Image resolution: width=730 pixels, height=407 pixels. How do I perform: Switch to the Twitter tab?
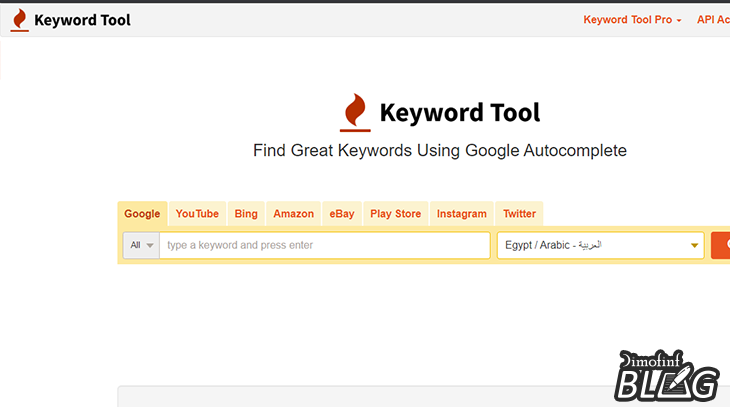[x=519, y=214]
